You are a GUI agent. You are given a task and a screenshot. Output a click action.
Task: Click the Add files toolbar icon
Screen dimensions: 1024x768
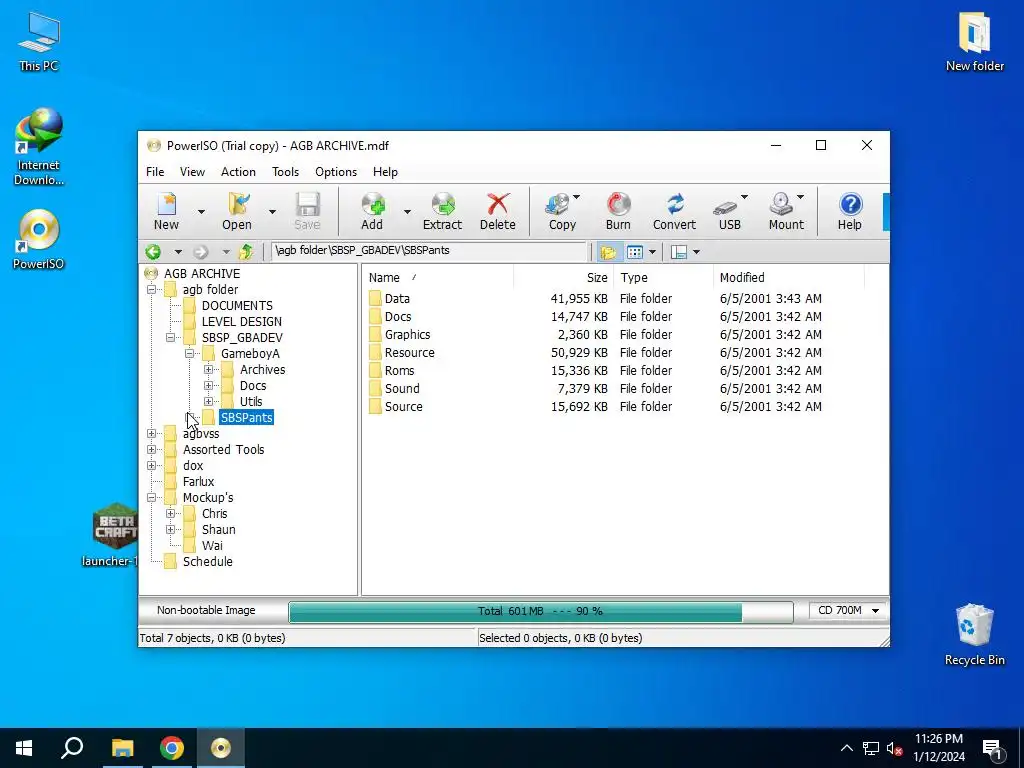[x=372, y=211]
